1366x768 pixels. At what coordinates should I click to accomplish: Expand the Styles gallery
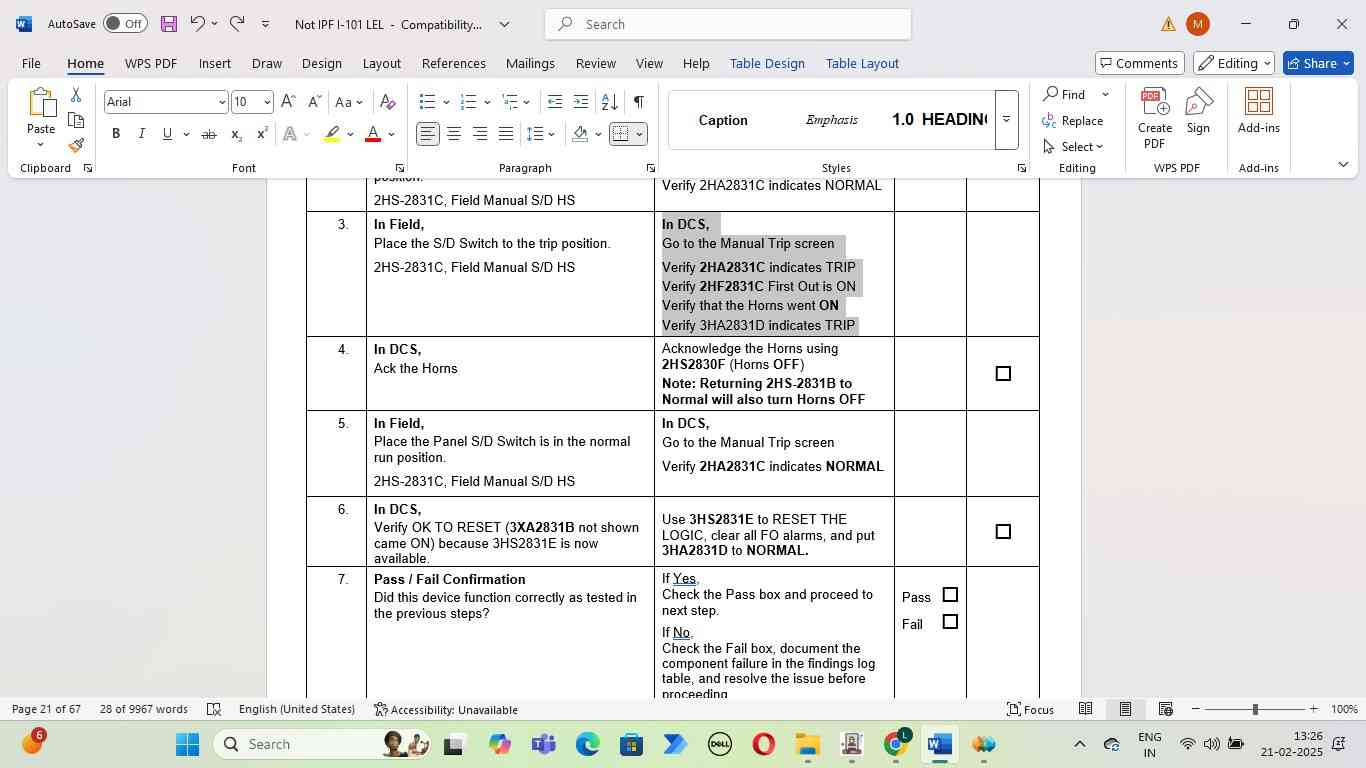pyautogui.click(x=1006, y=120)
